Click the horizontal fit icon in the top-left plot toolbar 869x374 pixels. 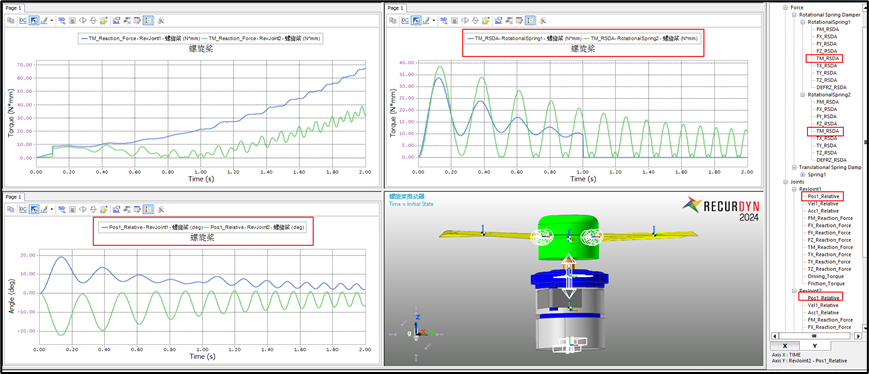click(83, 21)
